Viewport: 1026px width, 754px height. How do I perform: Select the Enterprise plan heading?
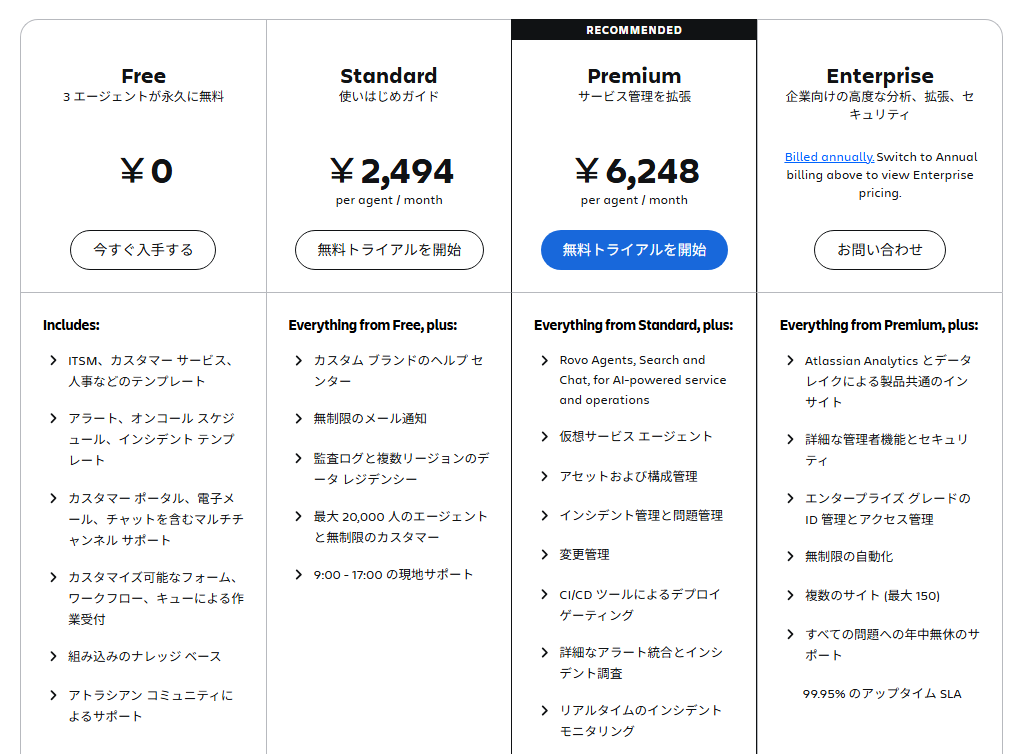coord(879,75)
